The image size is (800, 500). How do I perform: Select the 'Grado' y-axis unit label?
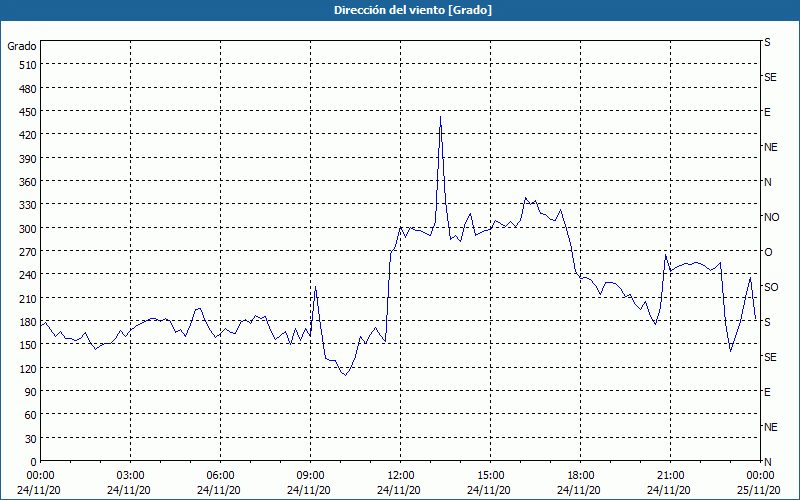(x=22, y=46)
